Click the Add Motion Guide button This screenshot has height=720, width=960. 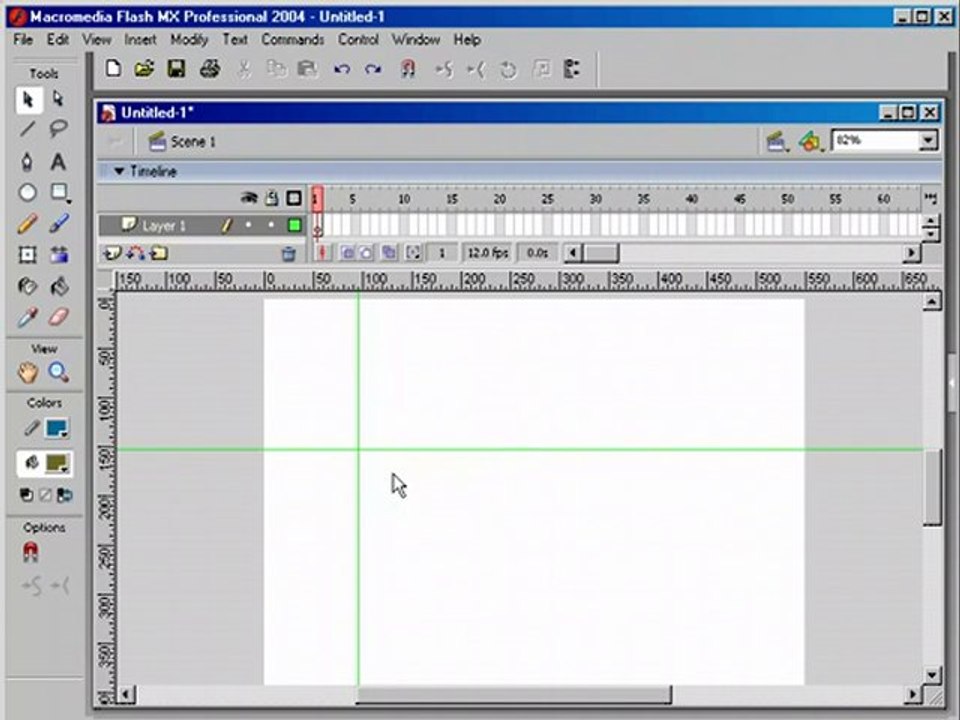point(136,253)
